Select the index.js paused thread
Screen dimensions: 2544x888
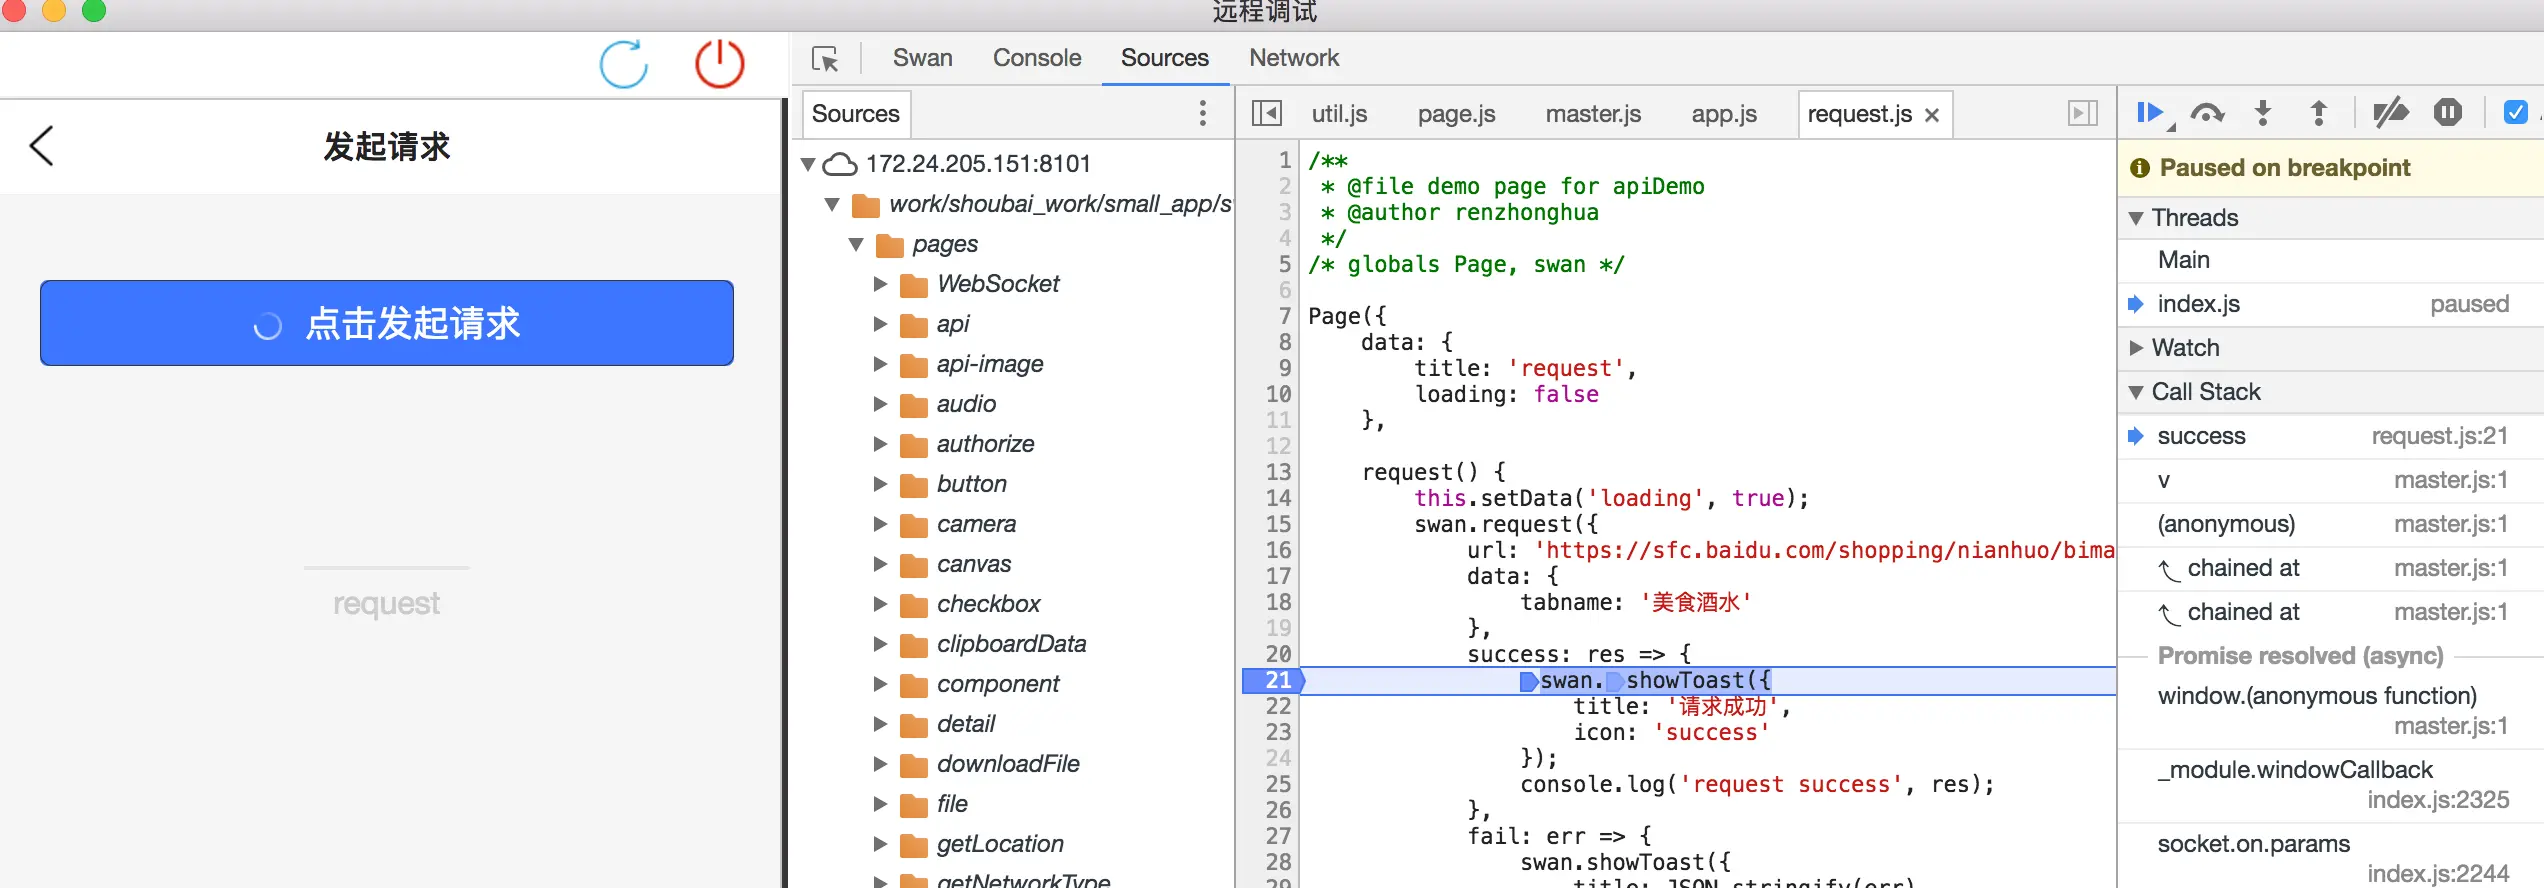pos(2331,304)
